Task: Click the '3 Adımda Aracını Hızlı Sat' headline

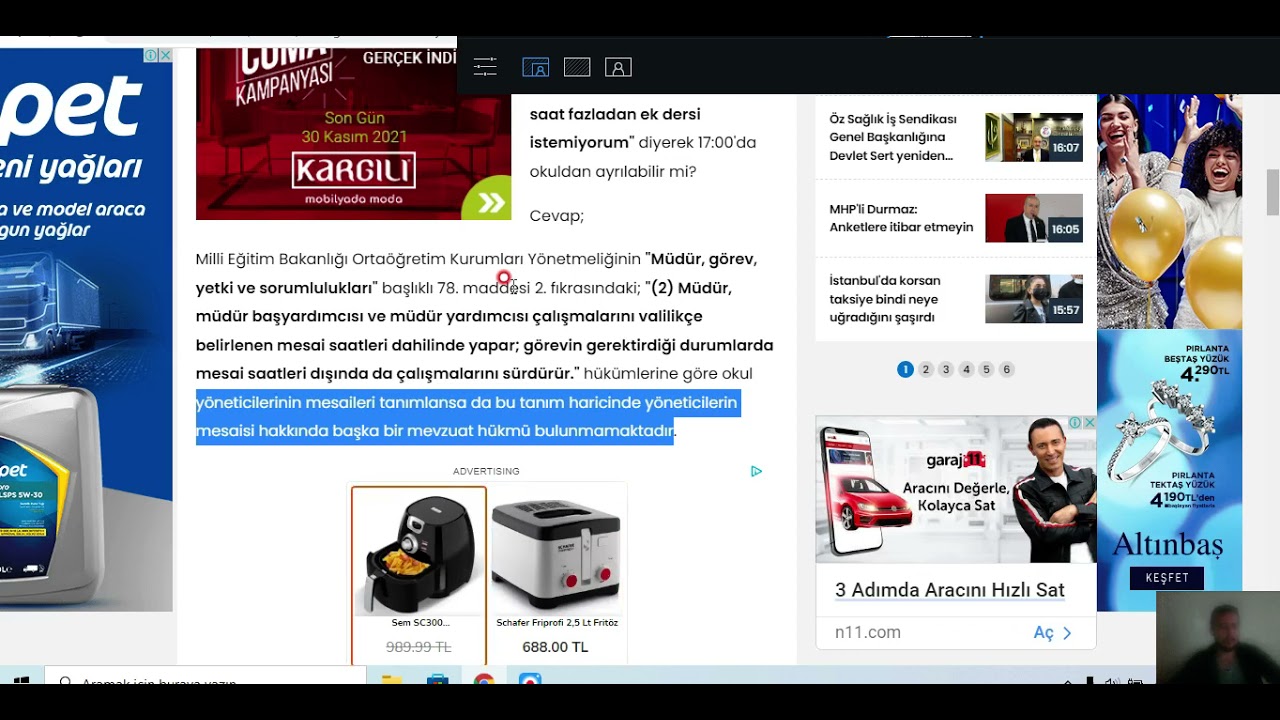Action: click(x=950, y=590)
